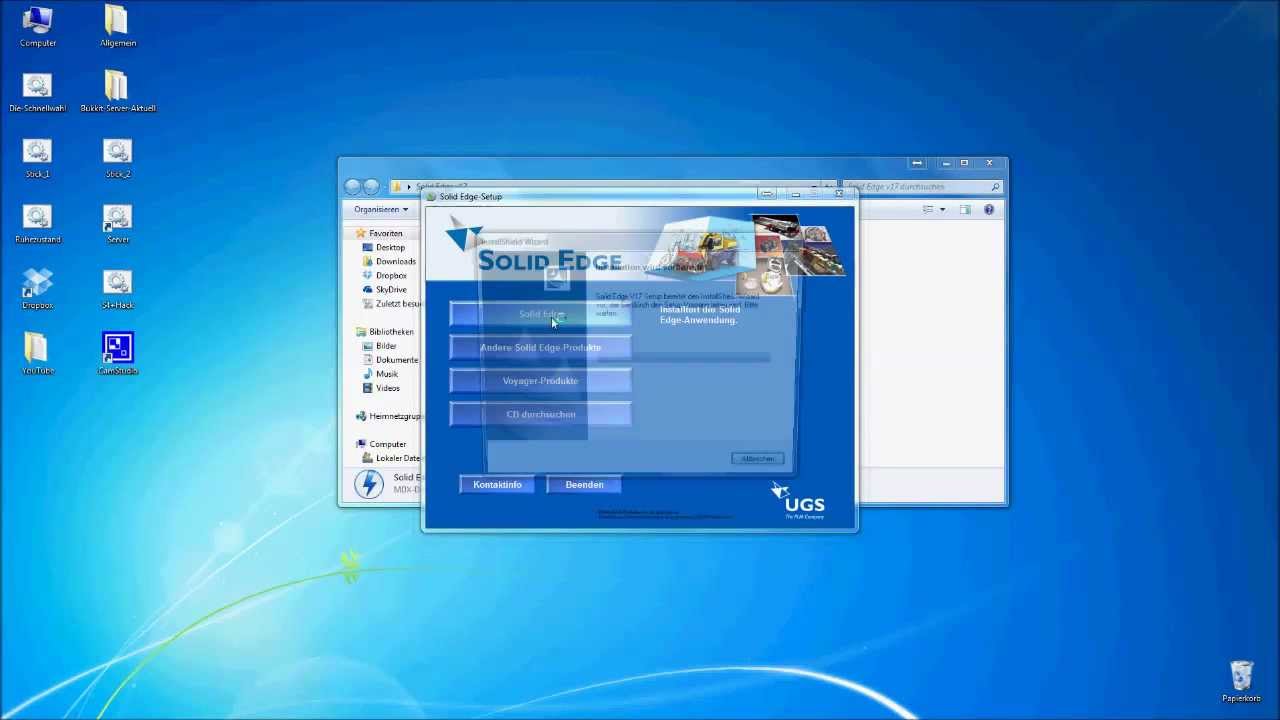Click the Explorer back navigation arrow

352,186
